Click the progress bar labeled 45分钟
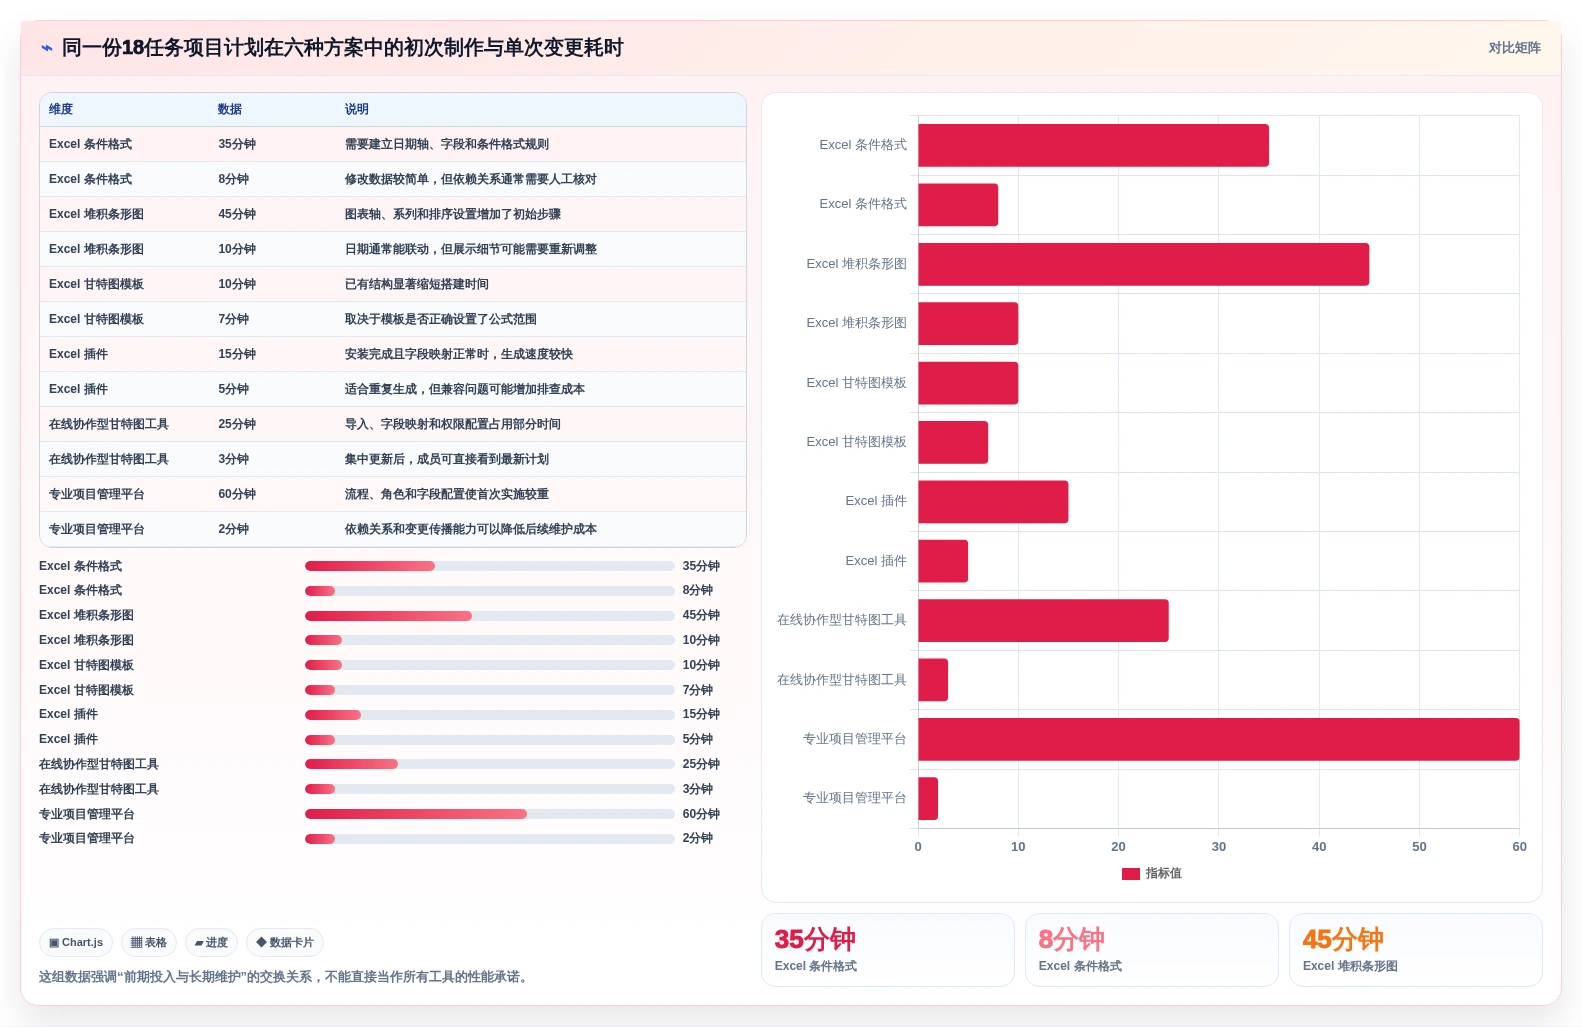Screen dimensions: 1582x1027 point(490,616)
